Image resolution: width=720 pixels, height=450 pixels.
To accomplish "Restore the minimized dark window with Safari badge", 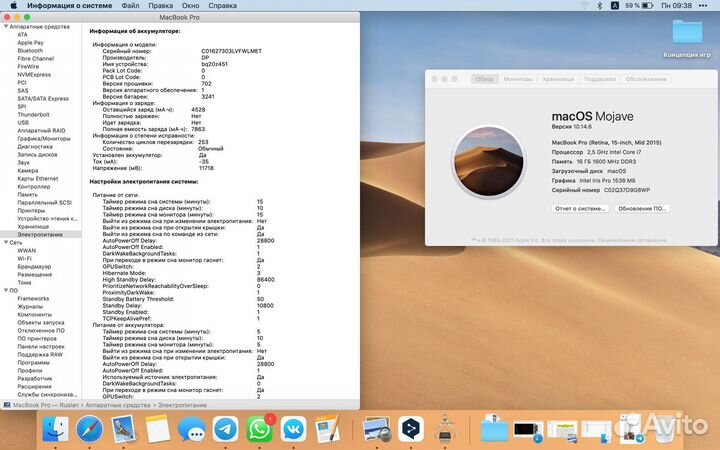I will point(528,432).
